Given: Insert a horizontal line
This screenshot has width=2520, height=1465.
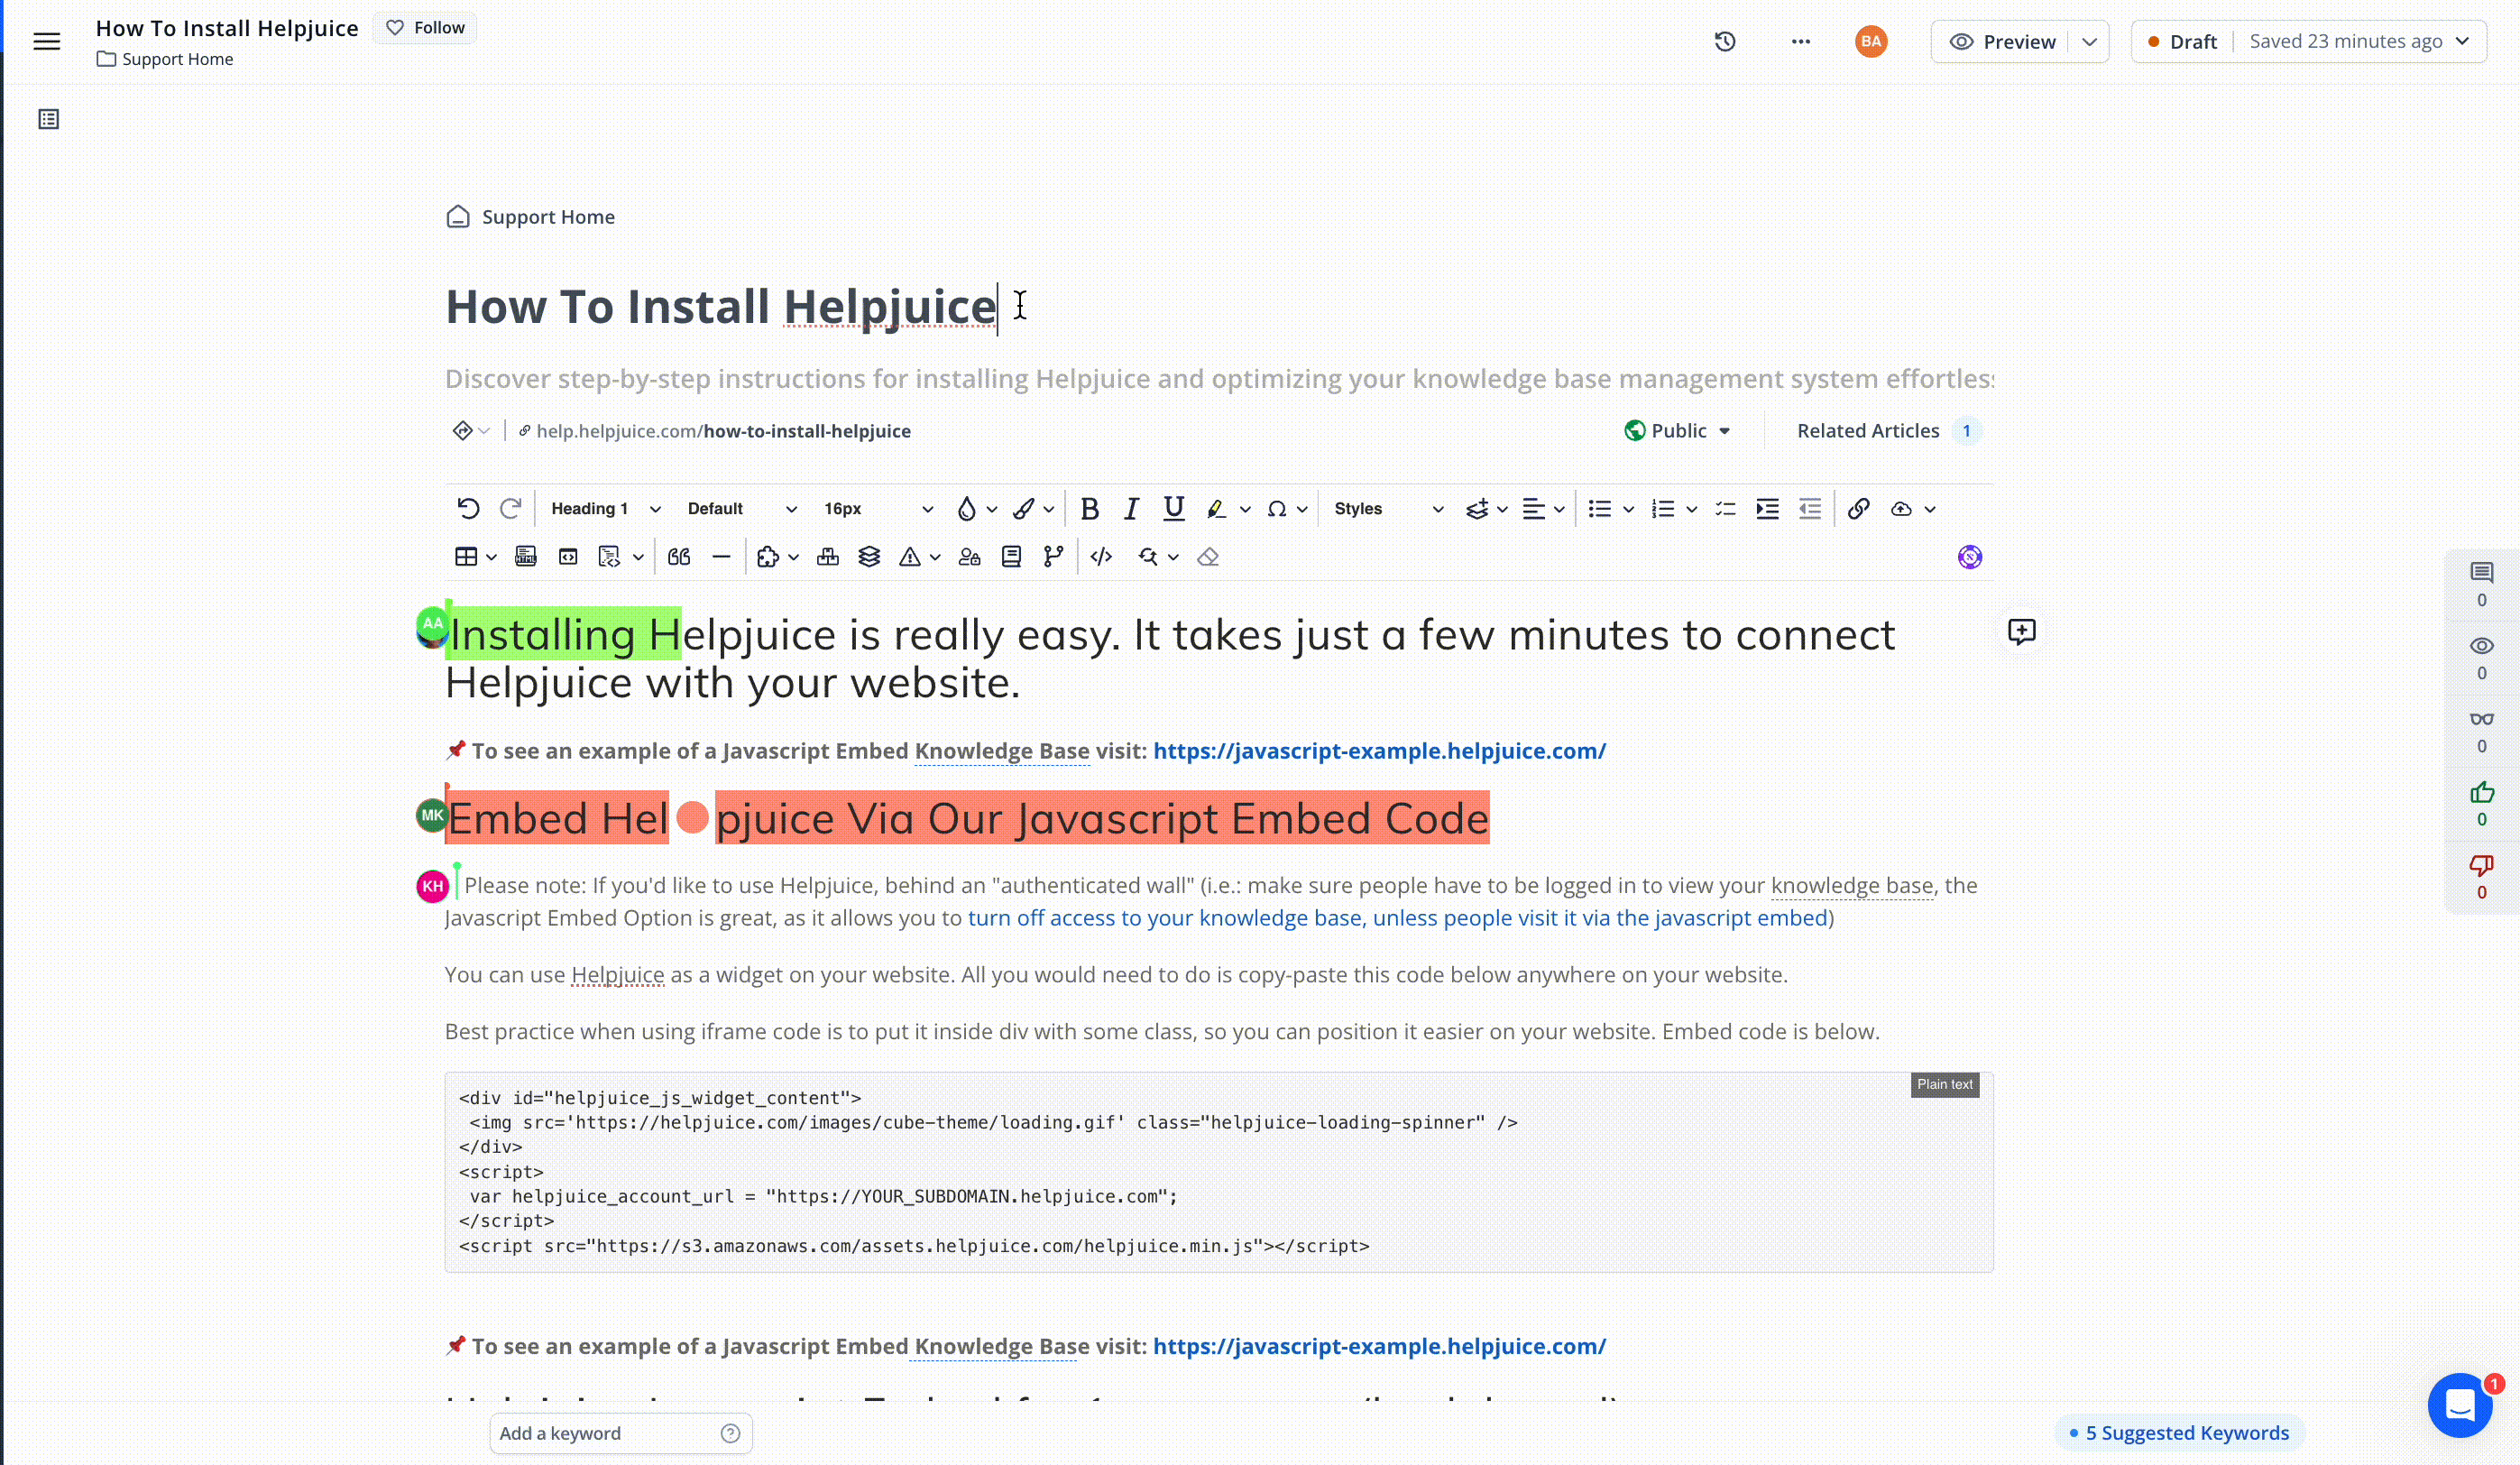Looking at the screenshot, I should tap(721, 556).
